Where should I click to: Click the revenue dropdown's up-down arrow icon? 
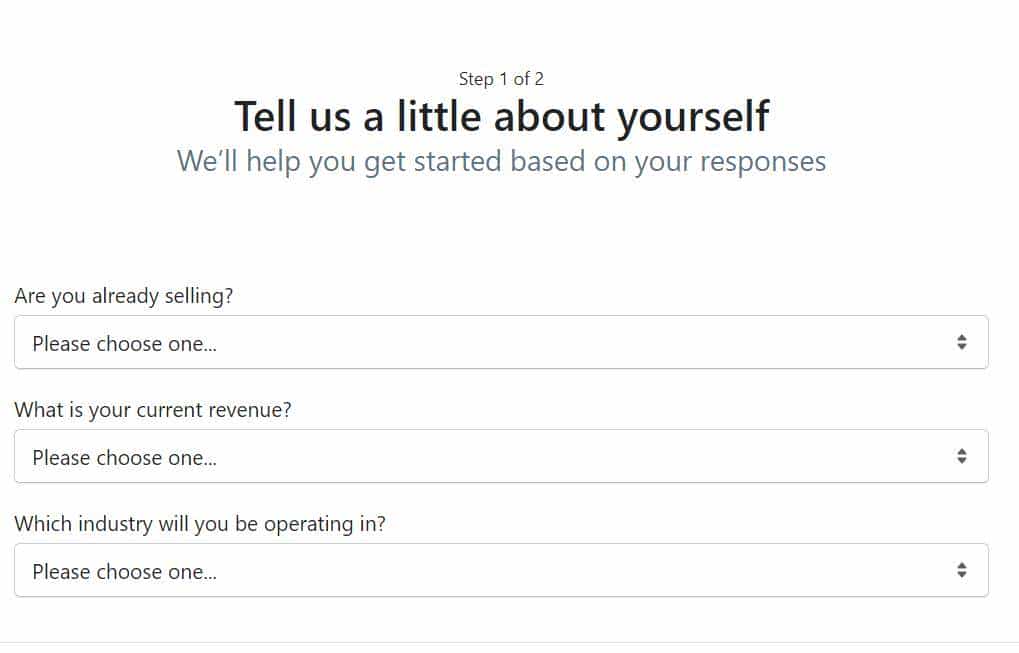961,457
